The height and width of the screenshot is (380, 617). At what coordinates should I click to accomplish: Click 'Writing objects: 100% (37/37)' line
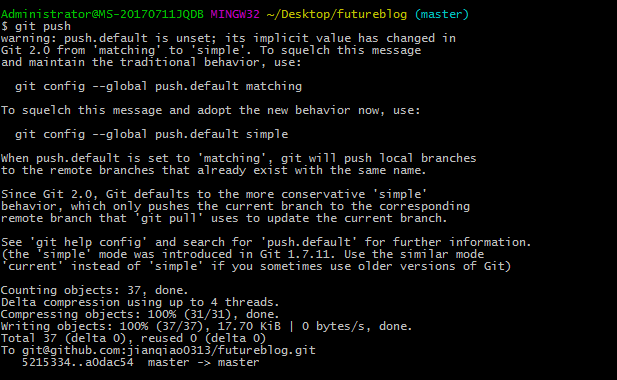(206, 326)
